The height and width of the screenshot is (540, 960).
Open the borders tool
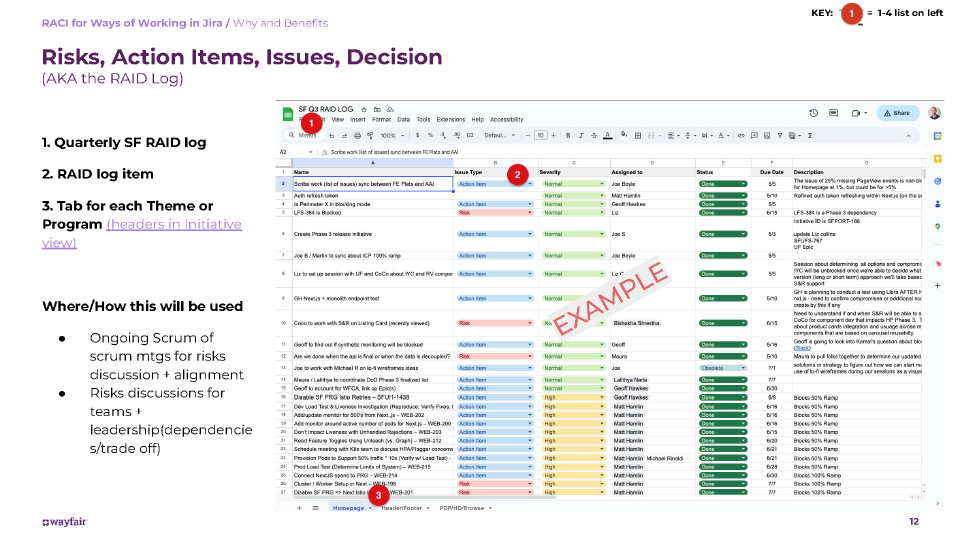[x=638, y=135]
